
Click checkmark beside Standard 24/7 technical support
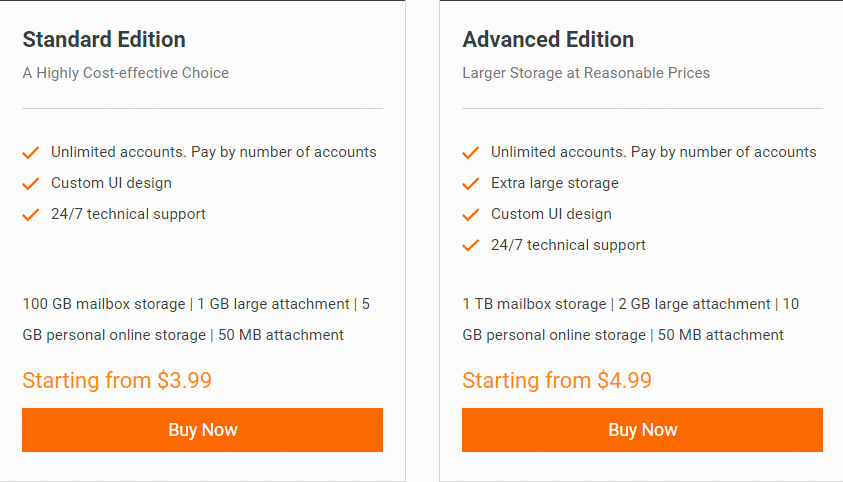(31, 215)
